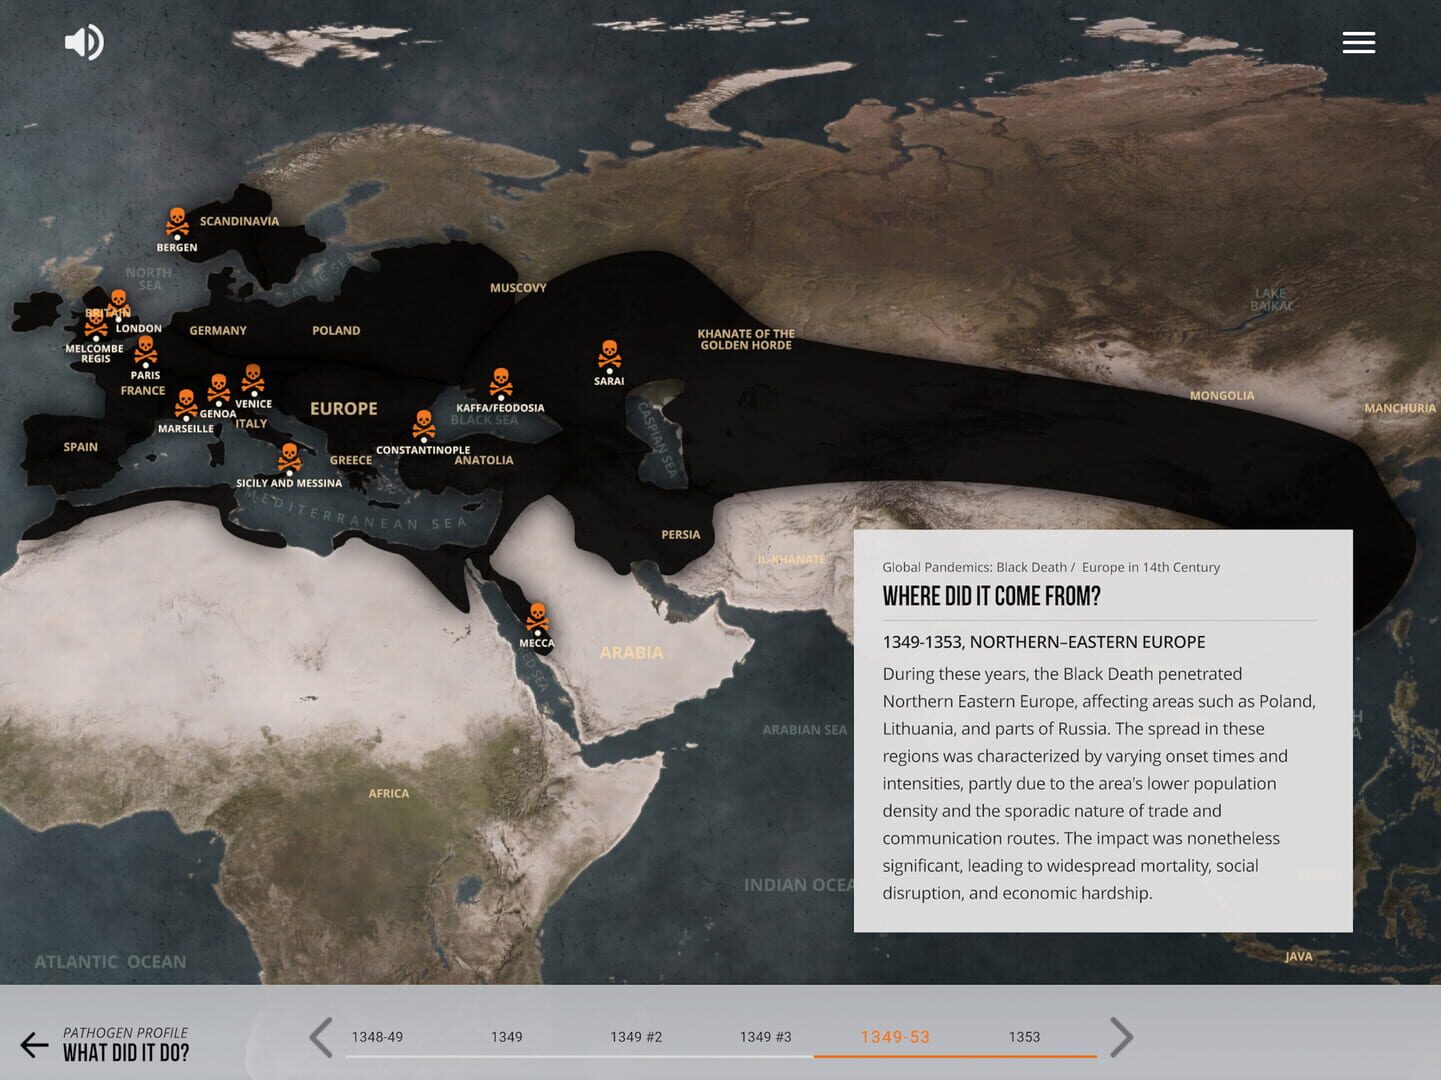Go back to What Did It Do?

tap(105, 1045)
